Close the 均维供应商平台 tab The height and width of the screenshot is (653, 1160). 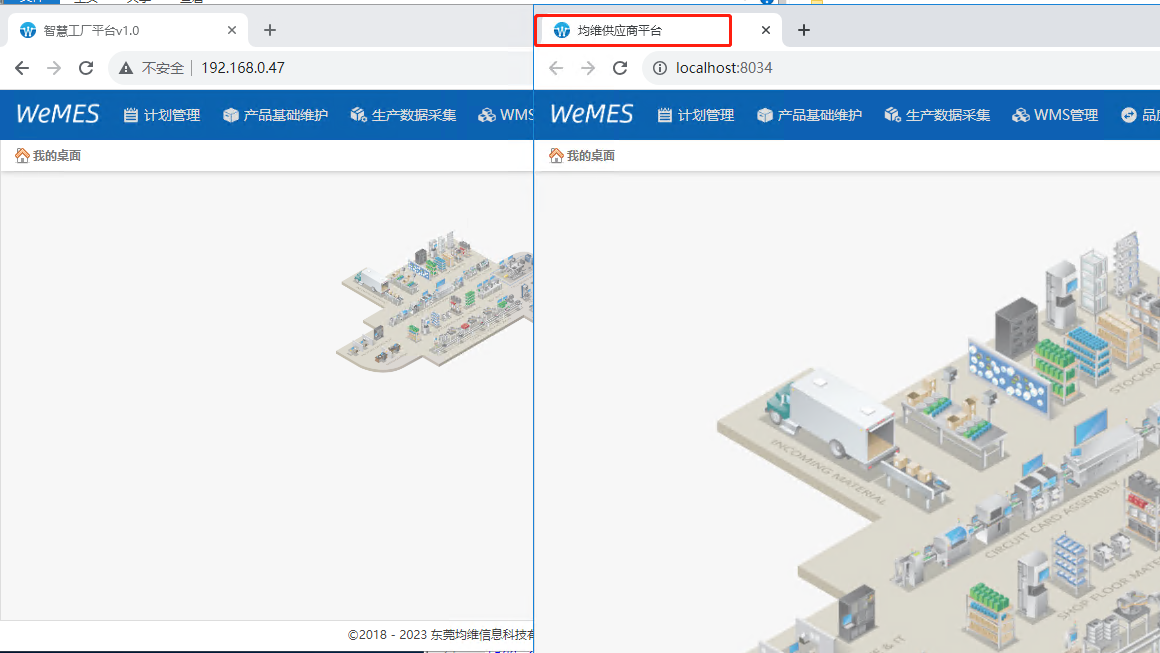click(x=766, y=30)
